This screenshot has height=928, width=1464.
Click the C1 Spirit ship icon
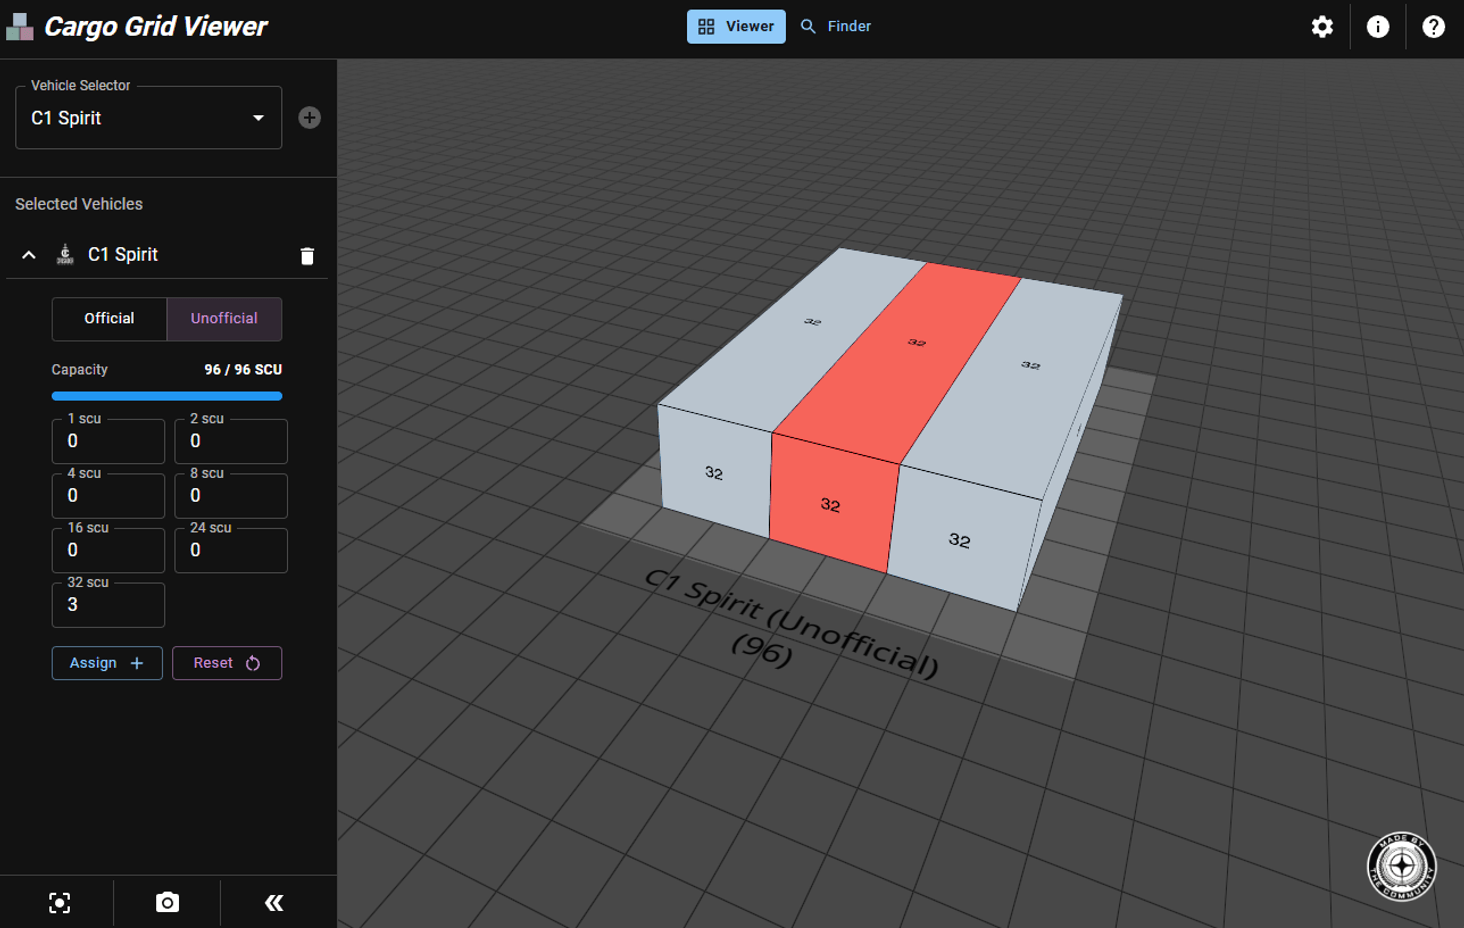click(x=65, y=254)
